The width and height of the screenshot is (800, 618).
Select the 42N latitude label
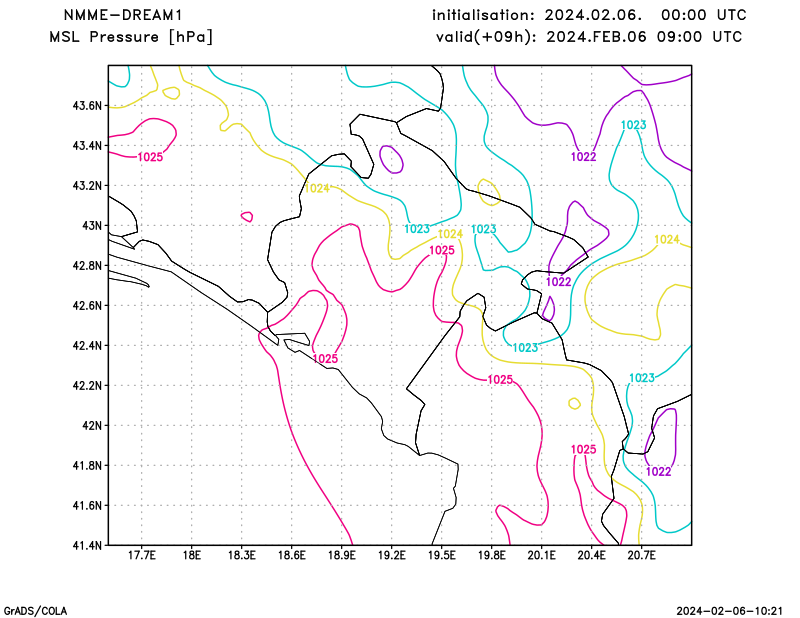92,425
